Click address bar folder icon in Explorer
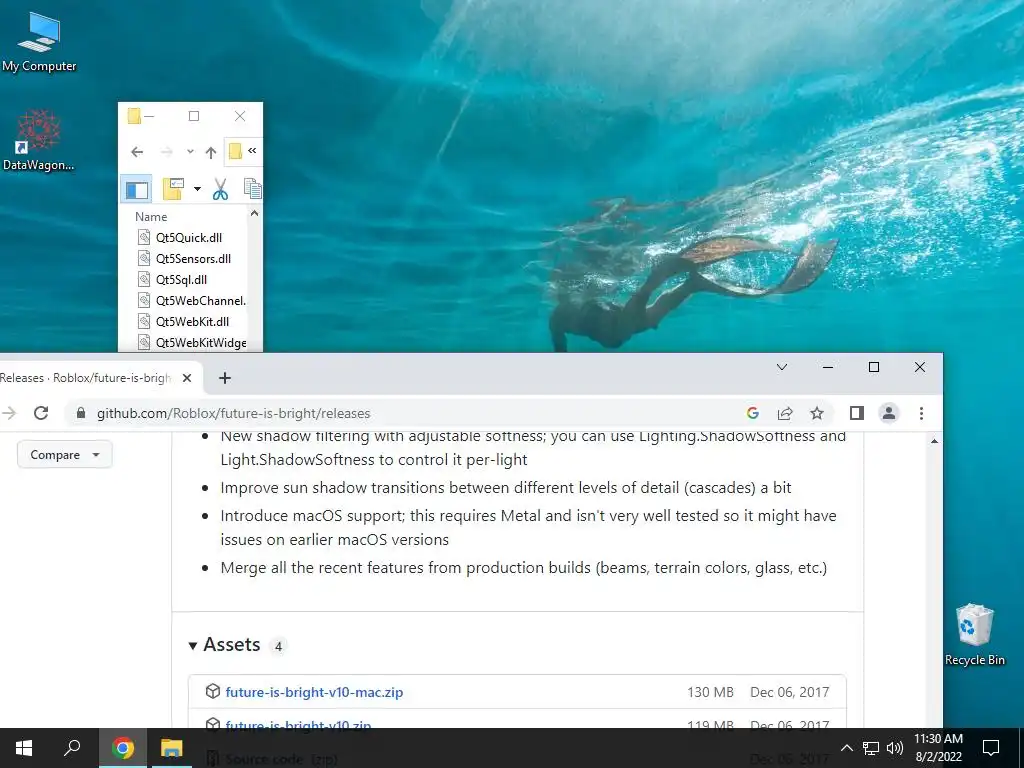1024x768 pixels. pyautogui.click(x=235, y=151)
